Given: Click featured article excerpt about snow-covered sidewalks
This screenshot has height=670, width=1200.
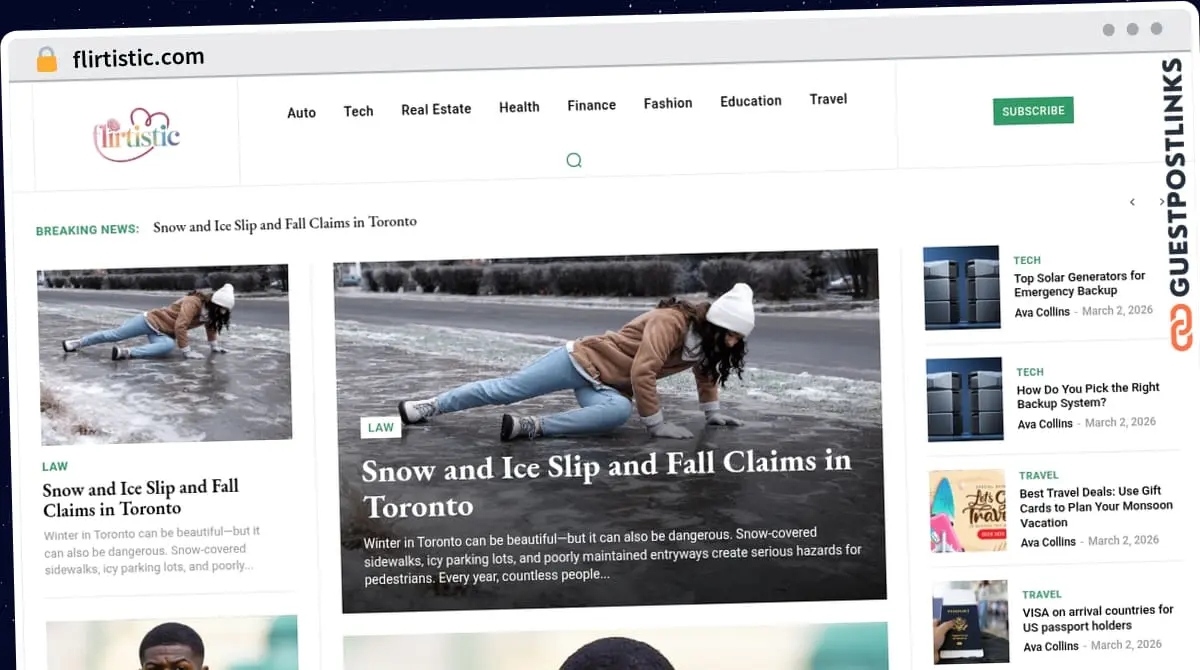Looking at the screenshot, I should [x=612, y=555].
